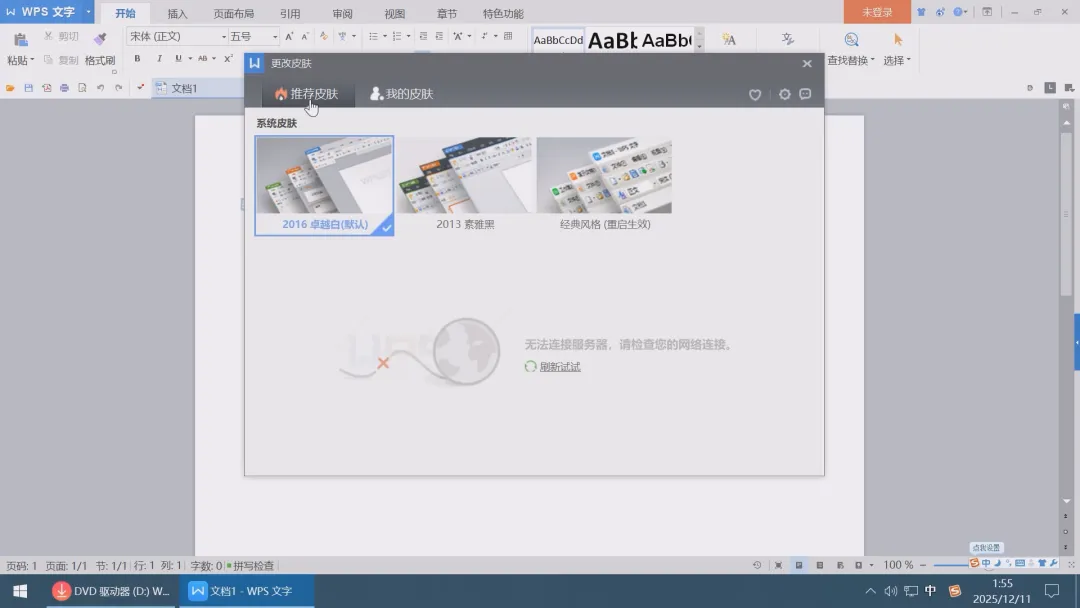
Task: Toggle underline formatting
Action: click(178, 59)
